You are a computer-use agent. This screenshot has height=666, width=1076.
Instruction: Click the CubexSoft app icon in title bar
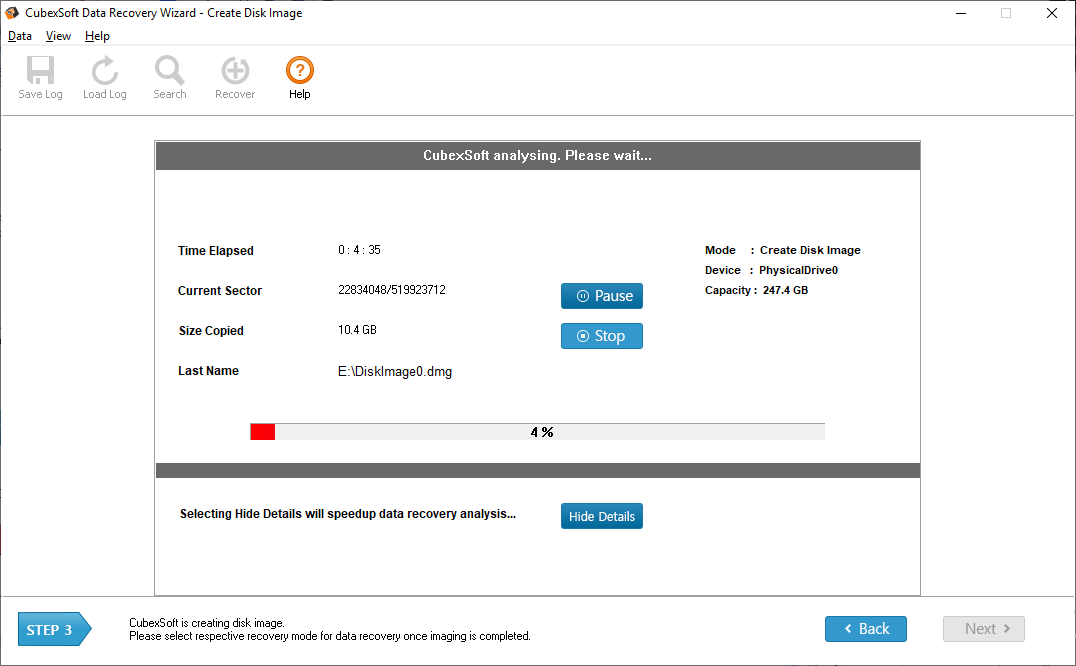pos(13,13)
